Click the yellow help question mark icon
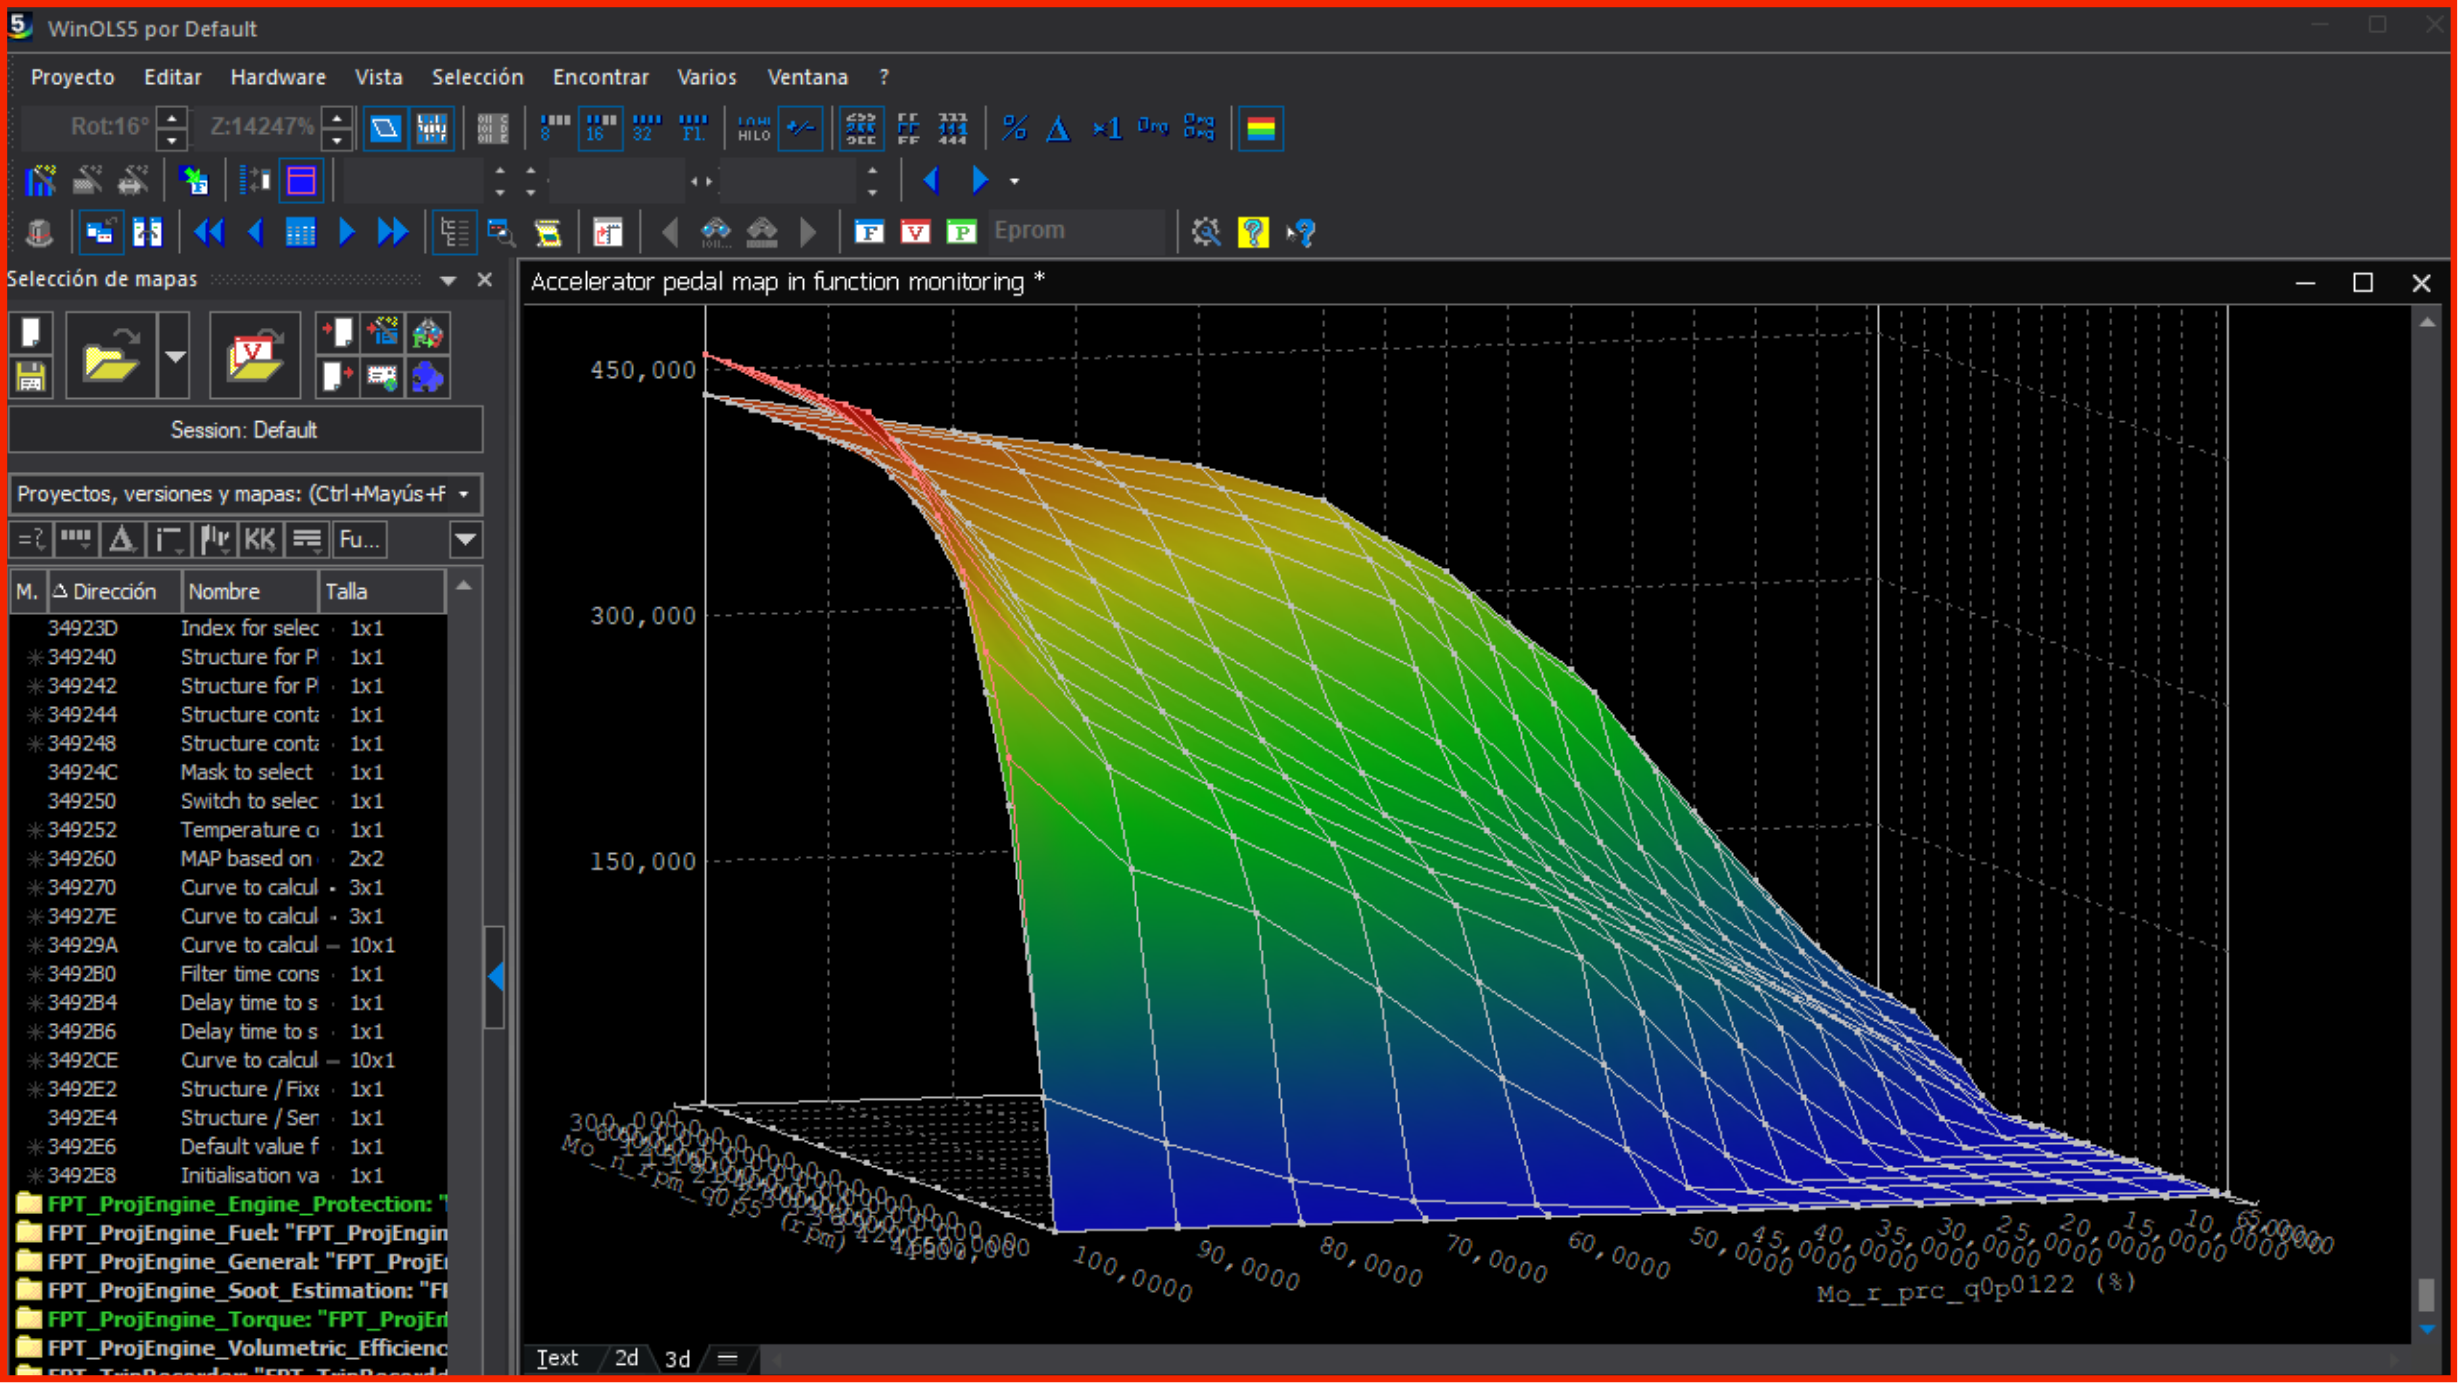2459x1383 pixels. click(x=1252, y=232)
